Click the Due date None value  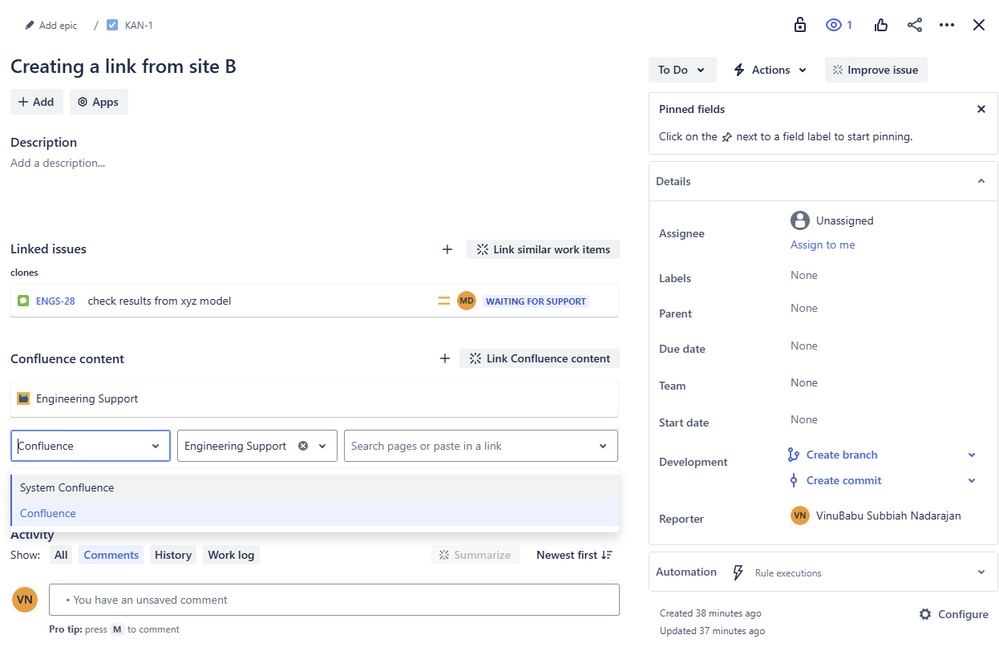(803, 346)
